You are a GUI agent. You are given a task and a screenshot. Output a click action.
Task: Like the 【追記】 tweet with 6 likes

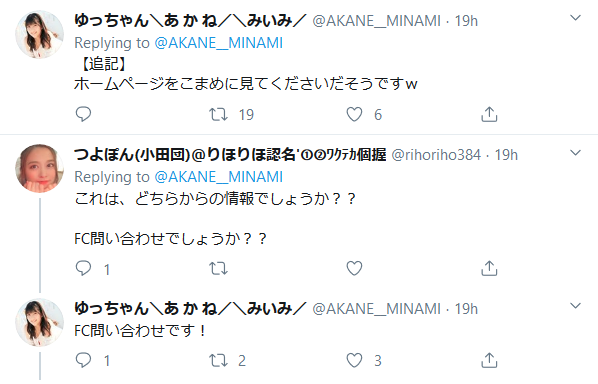click(x=354, y=114)
